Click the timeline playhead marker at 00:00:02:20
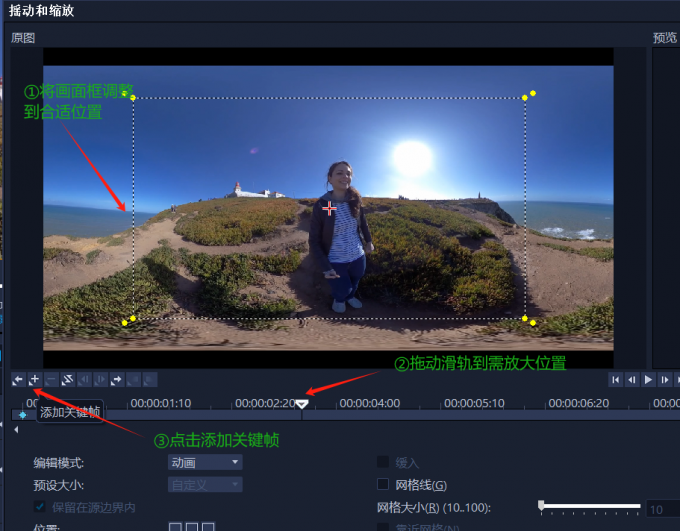 pos(302,404)
